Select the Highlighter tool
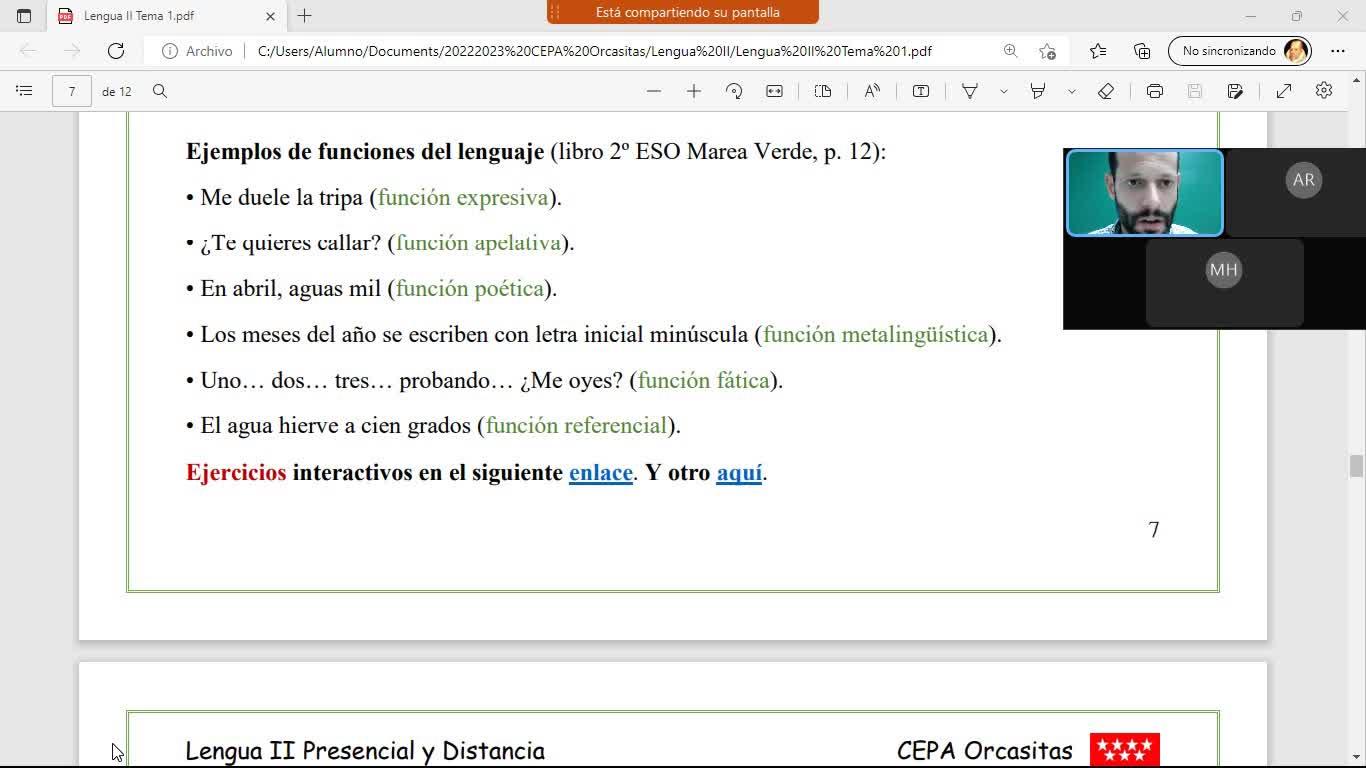Screen dimensions: 1366x768 point(1038,91)
